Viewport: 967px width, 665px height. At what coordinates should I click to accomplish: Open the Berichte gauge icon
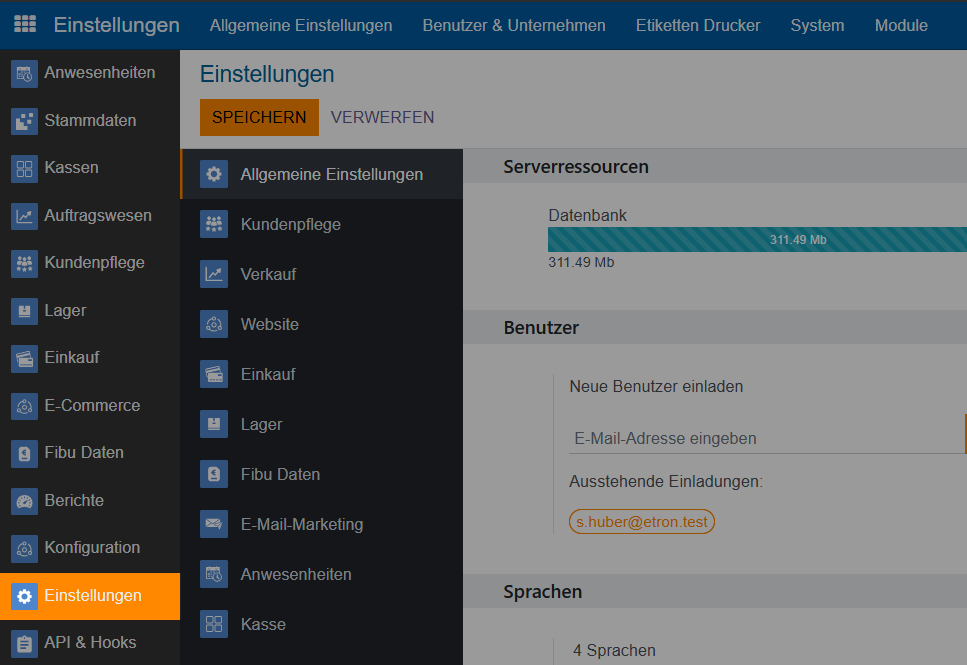point(25,501)
